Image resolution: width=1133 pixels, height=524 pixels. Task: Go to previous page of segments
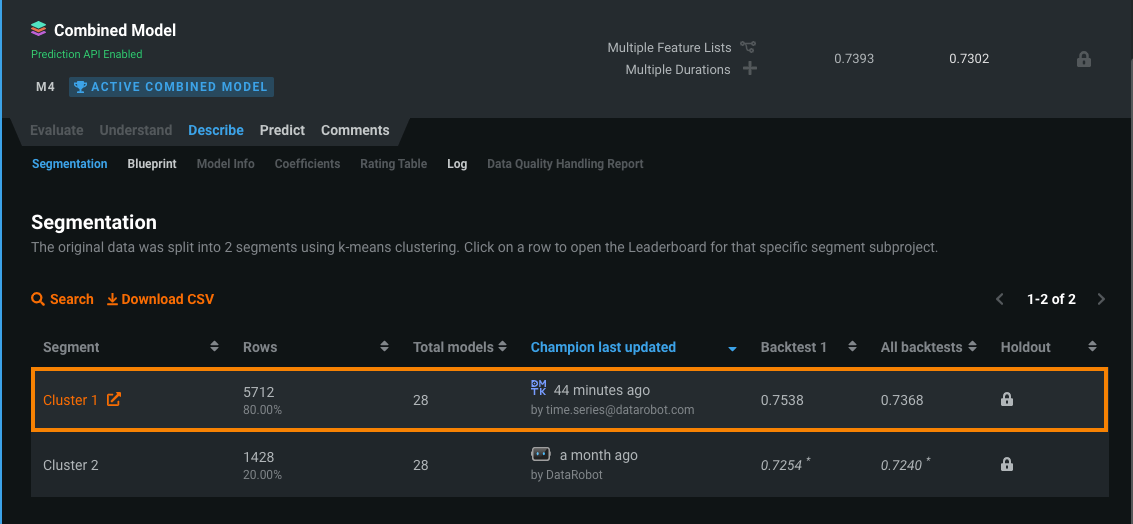coord(999,299)
